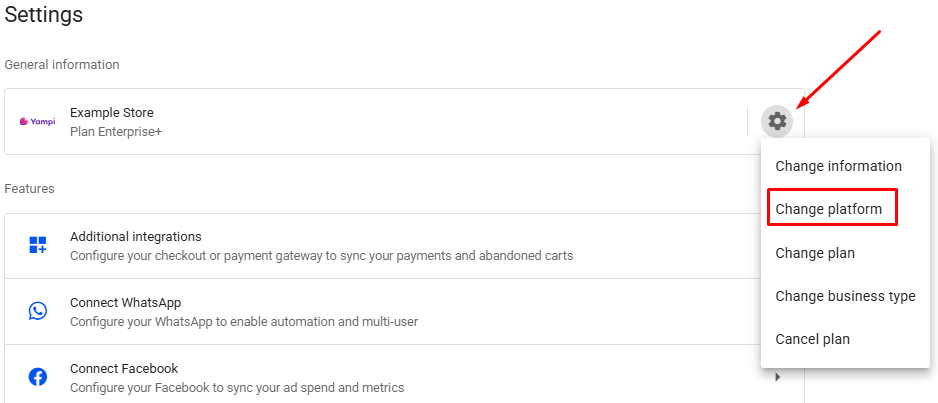The image size is (938, 403).
Task: Open the Connect Facebook title
Action: [123, 368]
